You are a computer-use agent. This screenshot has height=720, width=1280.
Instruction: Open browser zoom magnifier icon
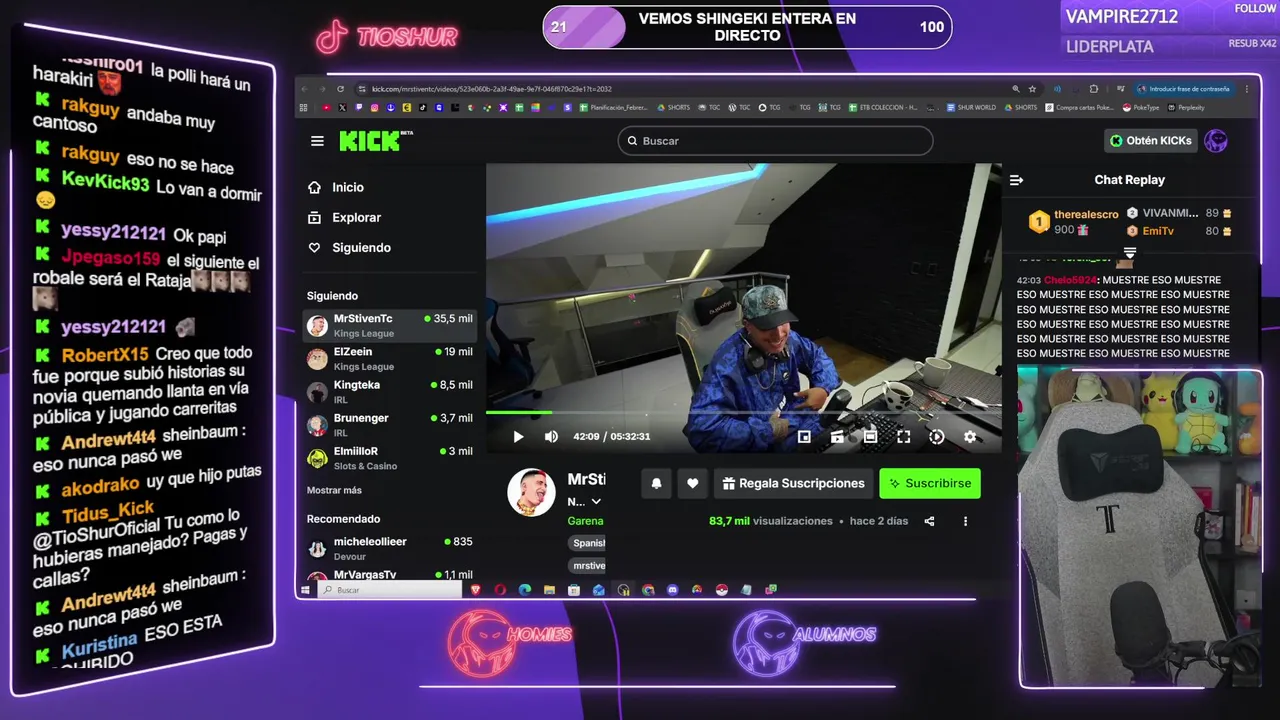click(1016, 89)
